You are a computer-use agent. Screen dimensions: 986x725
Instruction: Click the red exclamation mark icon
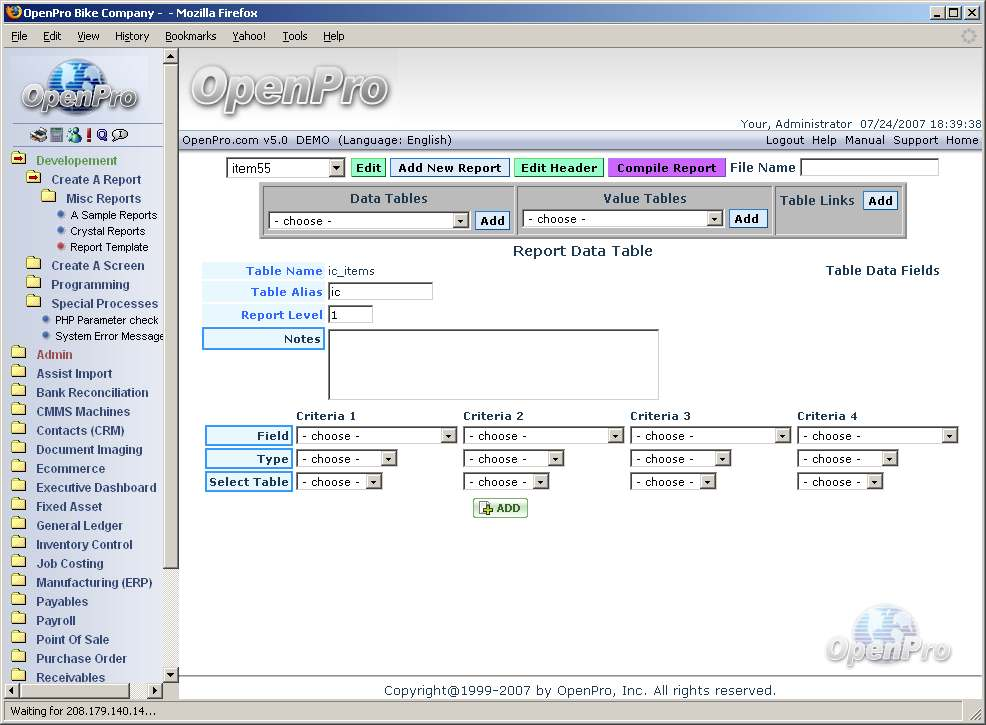tap(89, 135)
